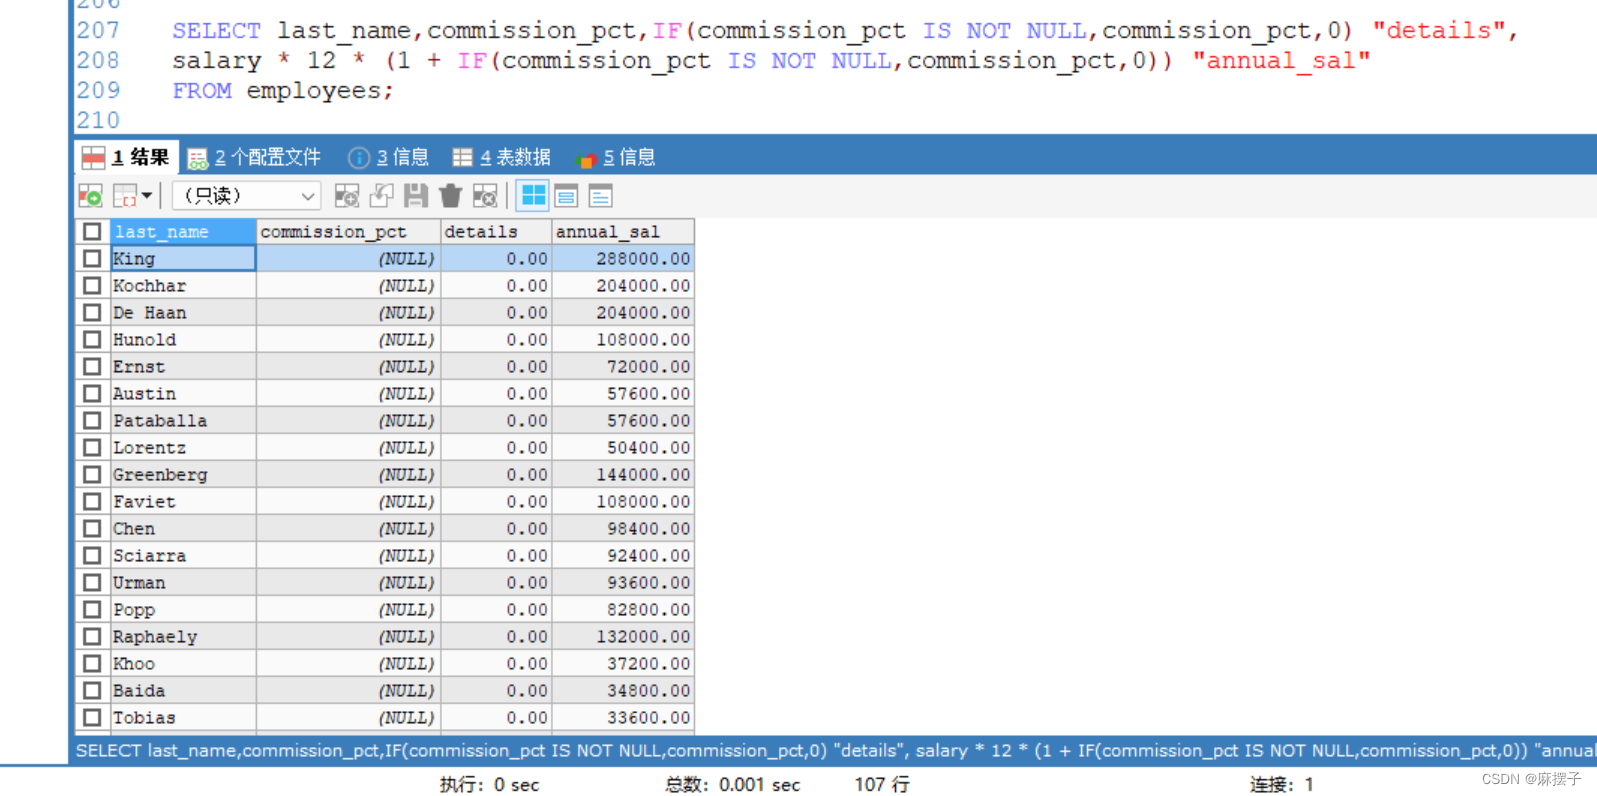Select the 288000.00 annual_sal cell
The image size is (1597, 796).
[x=623, y=258]
